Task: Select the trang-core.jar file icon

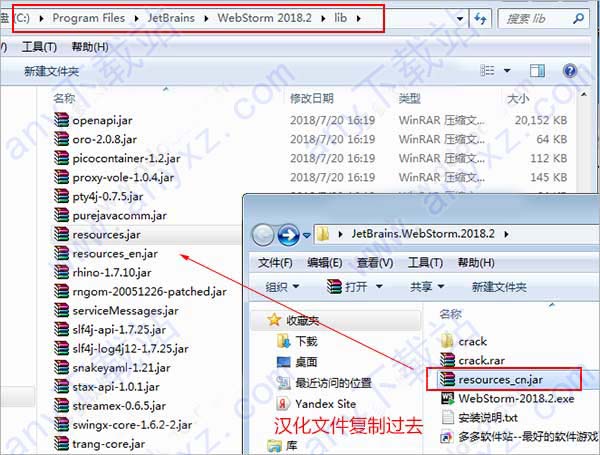Action: click(61, 444)
